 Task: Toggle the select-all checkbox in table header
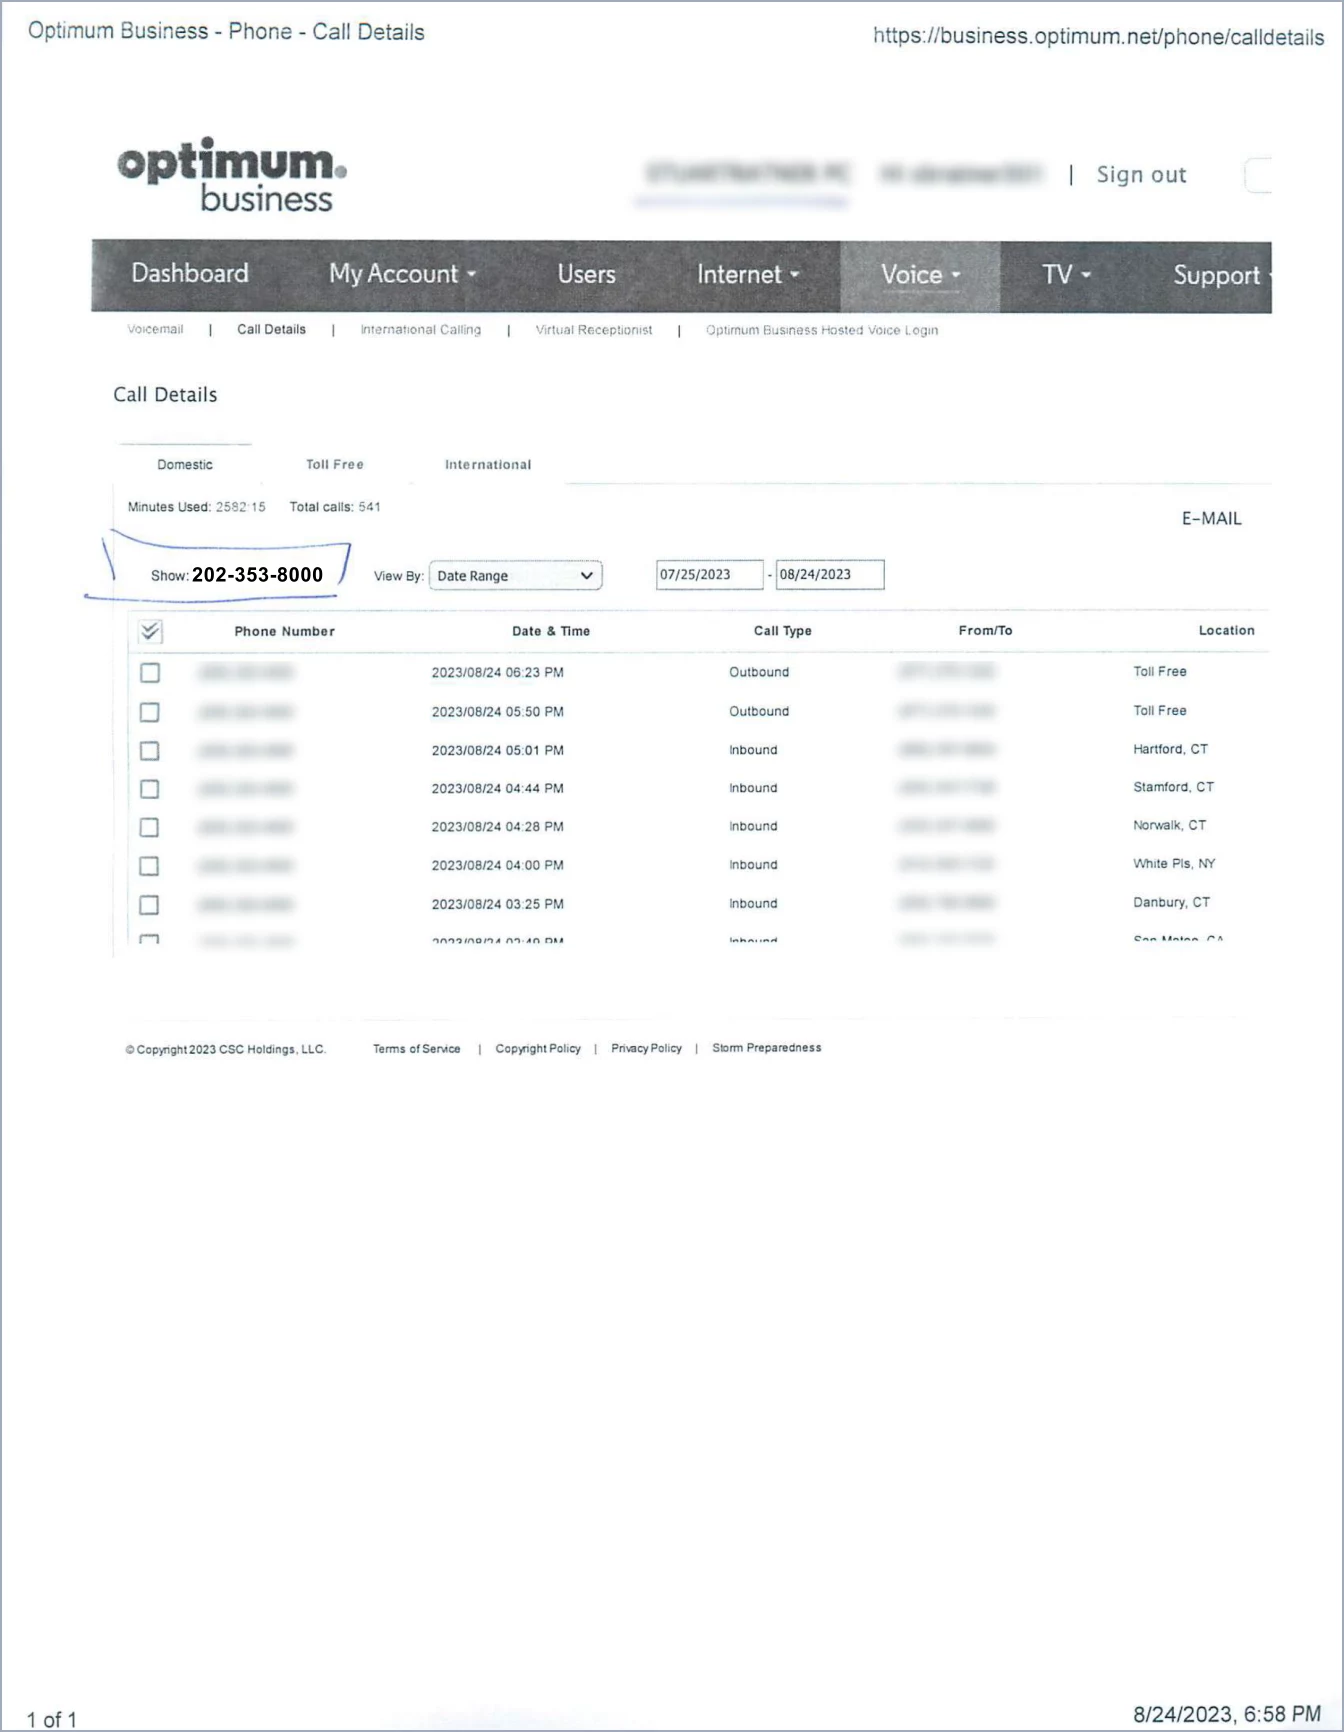coord(150,631)
